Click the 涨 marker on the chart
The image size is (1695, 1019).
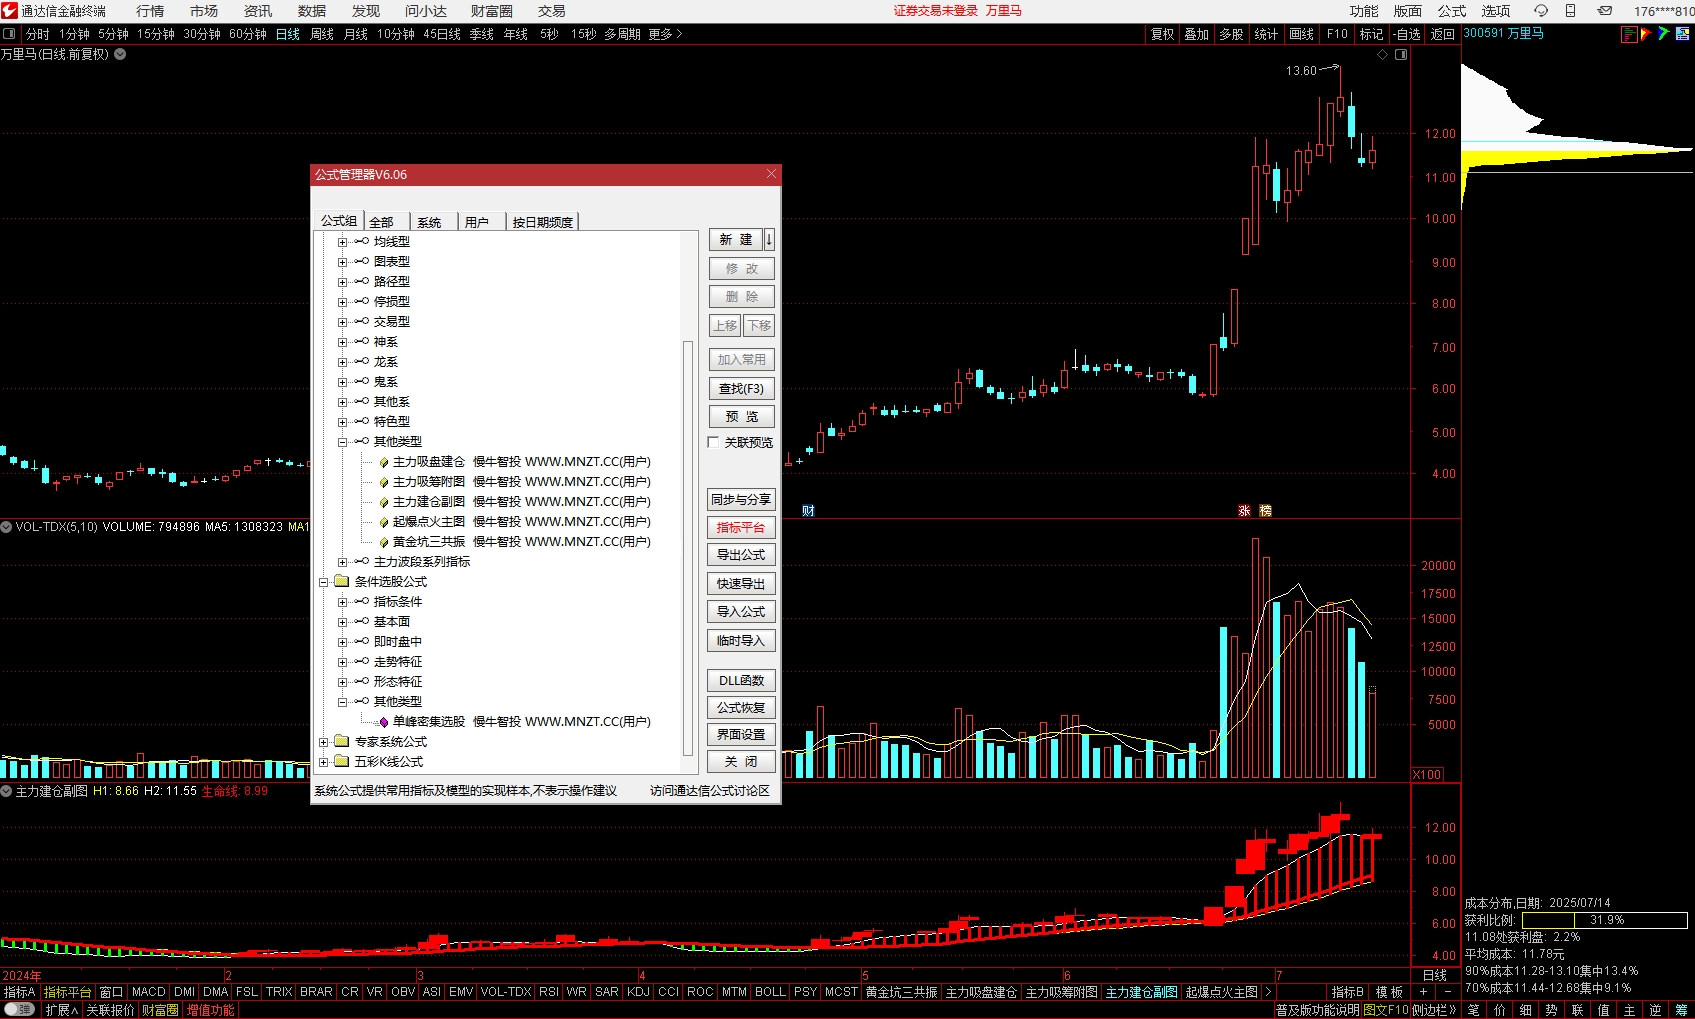click(x=1244, y=511)
